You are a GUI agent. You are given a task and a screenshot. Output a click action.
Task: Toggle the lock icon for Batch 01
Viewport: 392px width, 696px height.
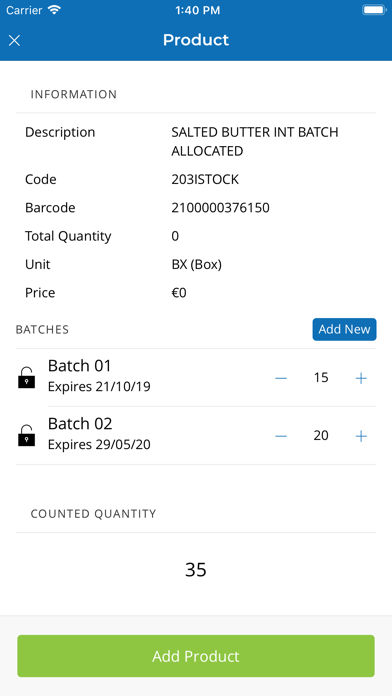click(27, 377)
